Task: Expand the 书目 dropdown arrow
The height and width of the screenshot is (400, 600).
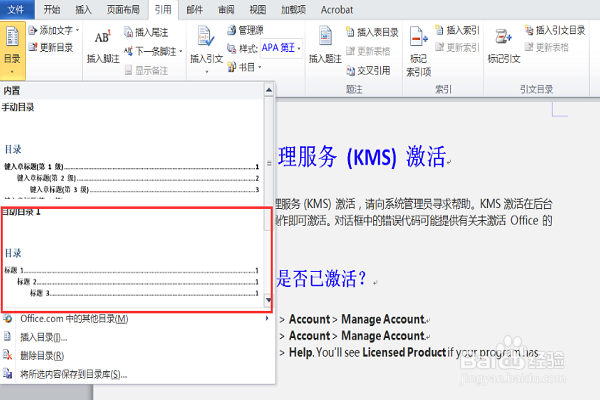Action: pos(260,67)
